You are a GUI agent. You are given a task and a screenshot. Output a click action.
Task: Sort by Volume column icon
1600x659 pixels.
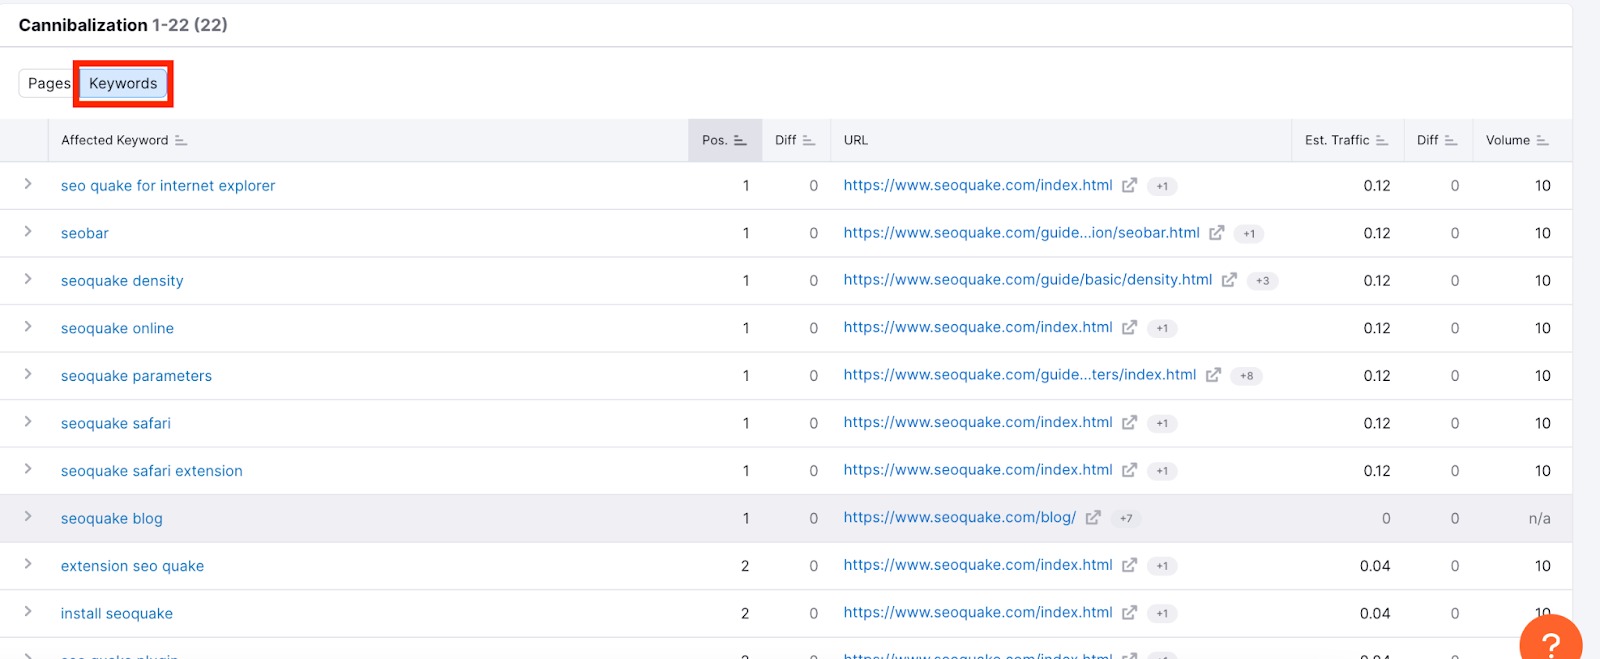[x=1543, y=140]
